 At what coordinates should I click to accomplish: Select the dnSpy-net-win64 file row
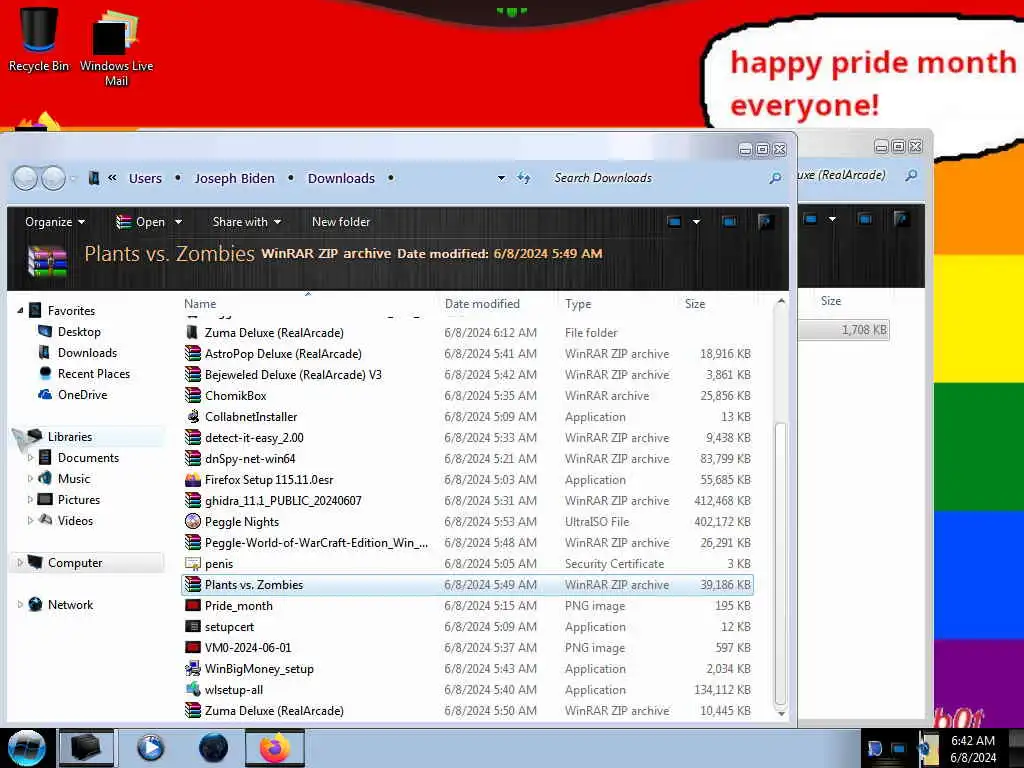tap(468, 458)
